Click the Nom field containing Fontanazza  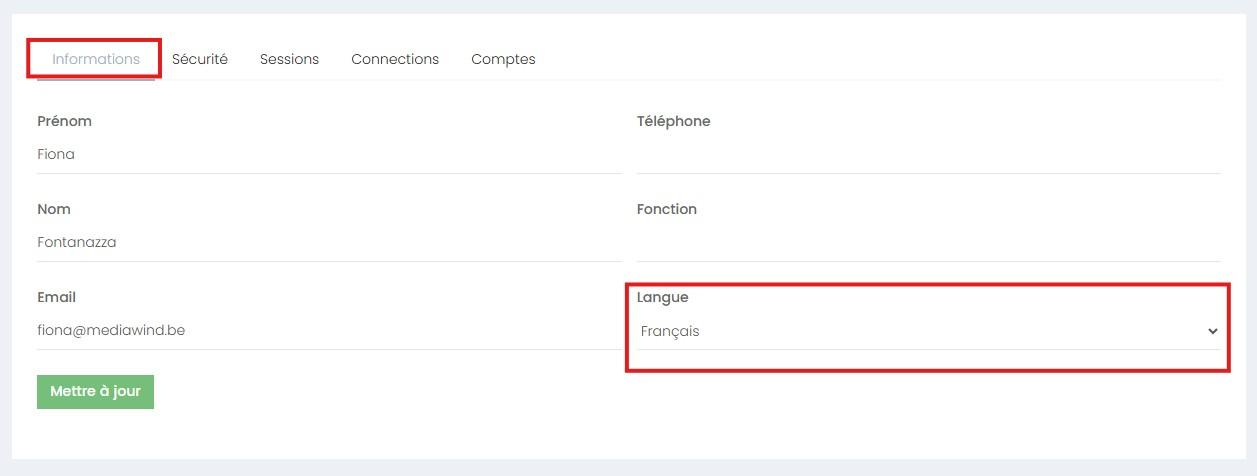tap(328, 242)
